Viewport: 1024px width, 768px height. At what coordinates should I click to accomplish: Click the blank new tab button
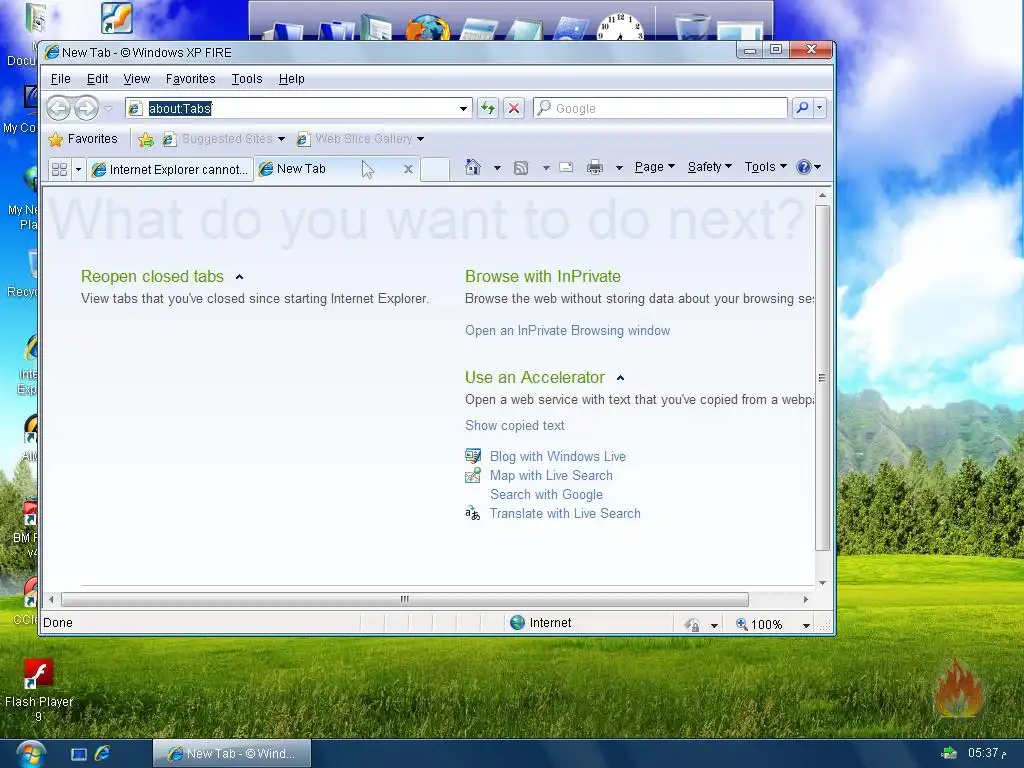(x=434, y=170)
